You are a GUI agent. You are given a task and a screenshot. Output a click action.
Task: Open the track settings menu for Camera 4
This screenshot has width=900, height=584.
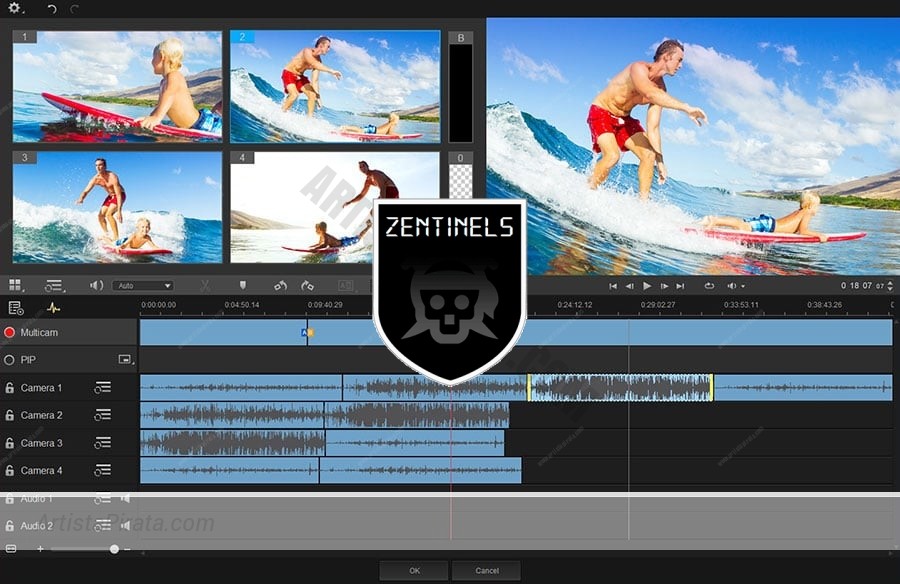coord(102,470)
